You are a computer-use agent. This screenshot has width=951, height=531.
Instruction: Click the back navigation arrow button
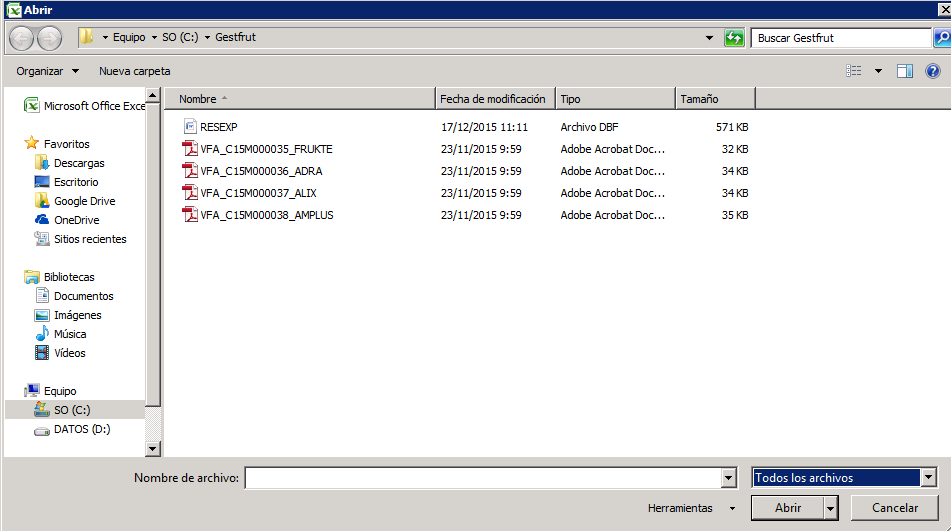click(21, 38)
